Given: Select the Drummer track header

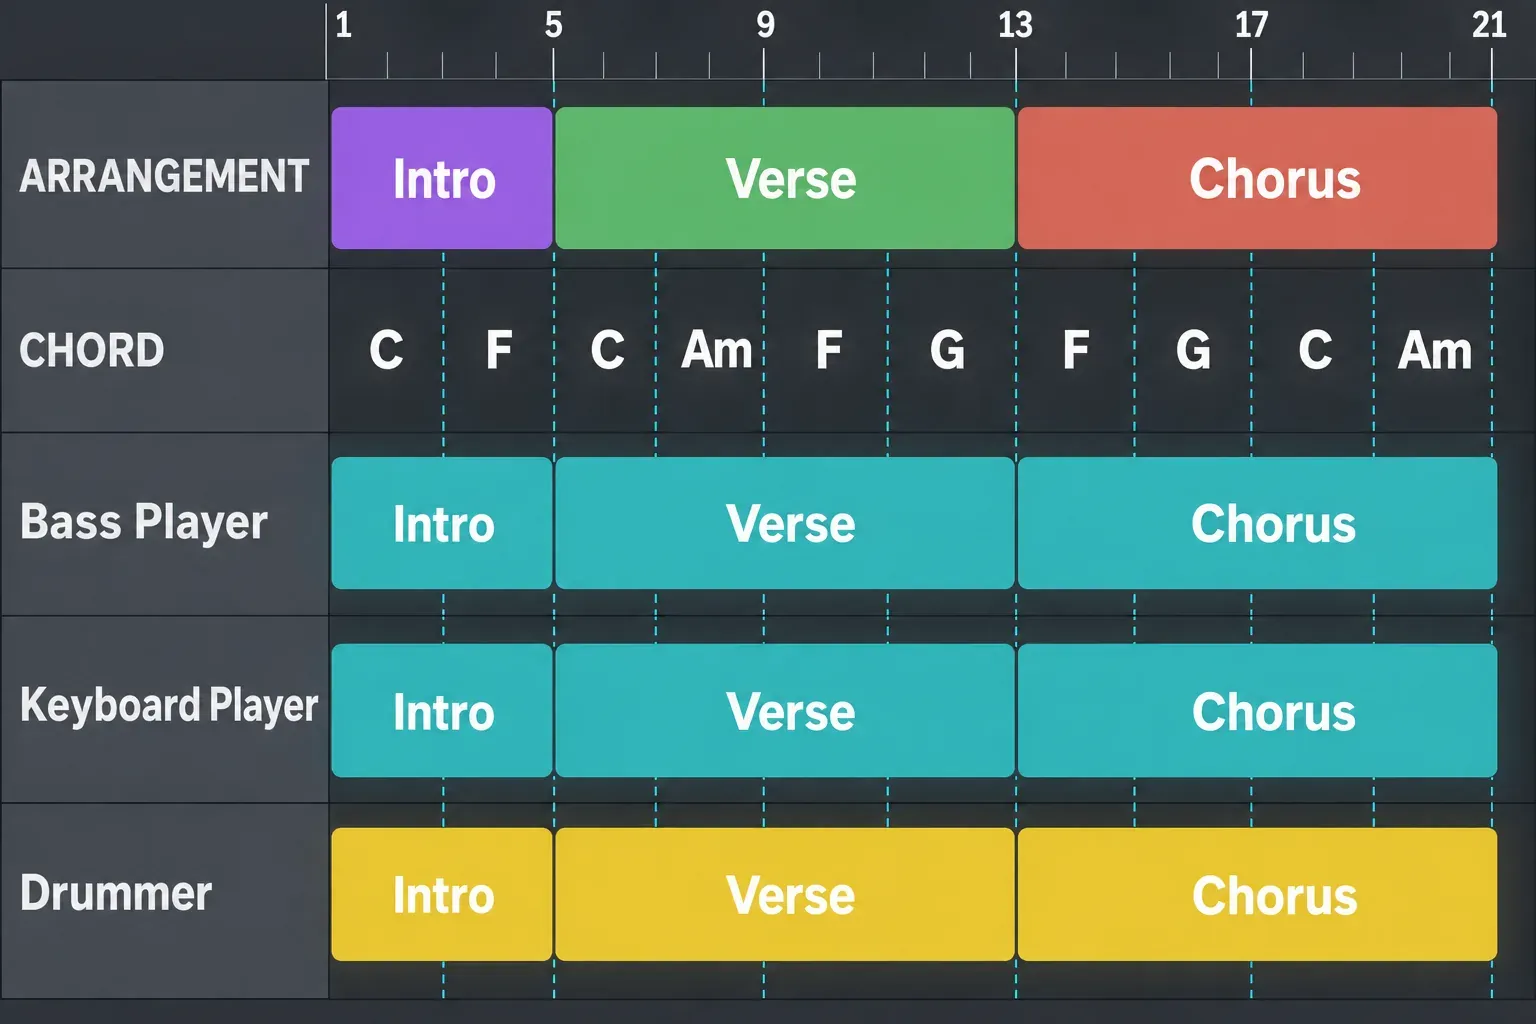Looking at the screenshot, I should pyautogui.click(x=164, y=901).
